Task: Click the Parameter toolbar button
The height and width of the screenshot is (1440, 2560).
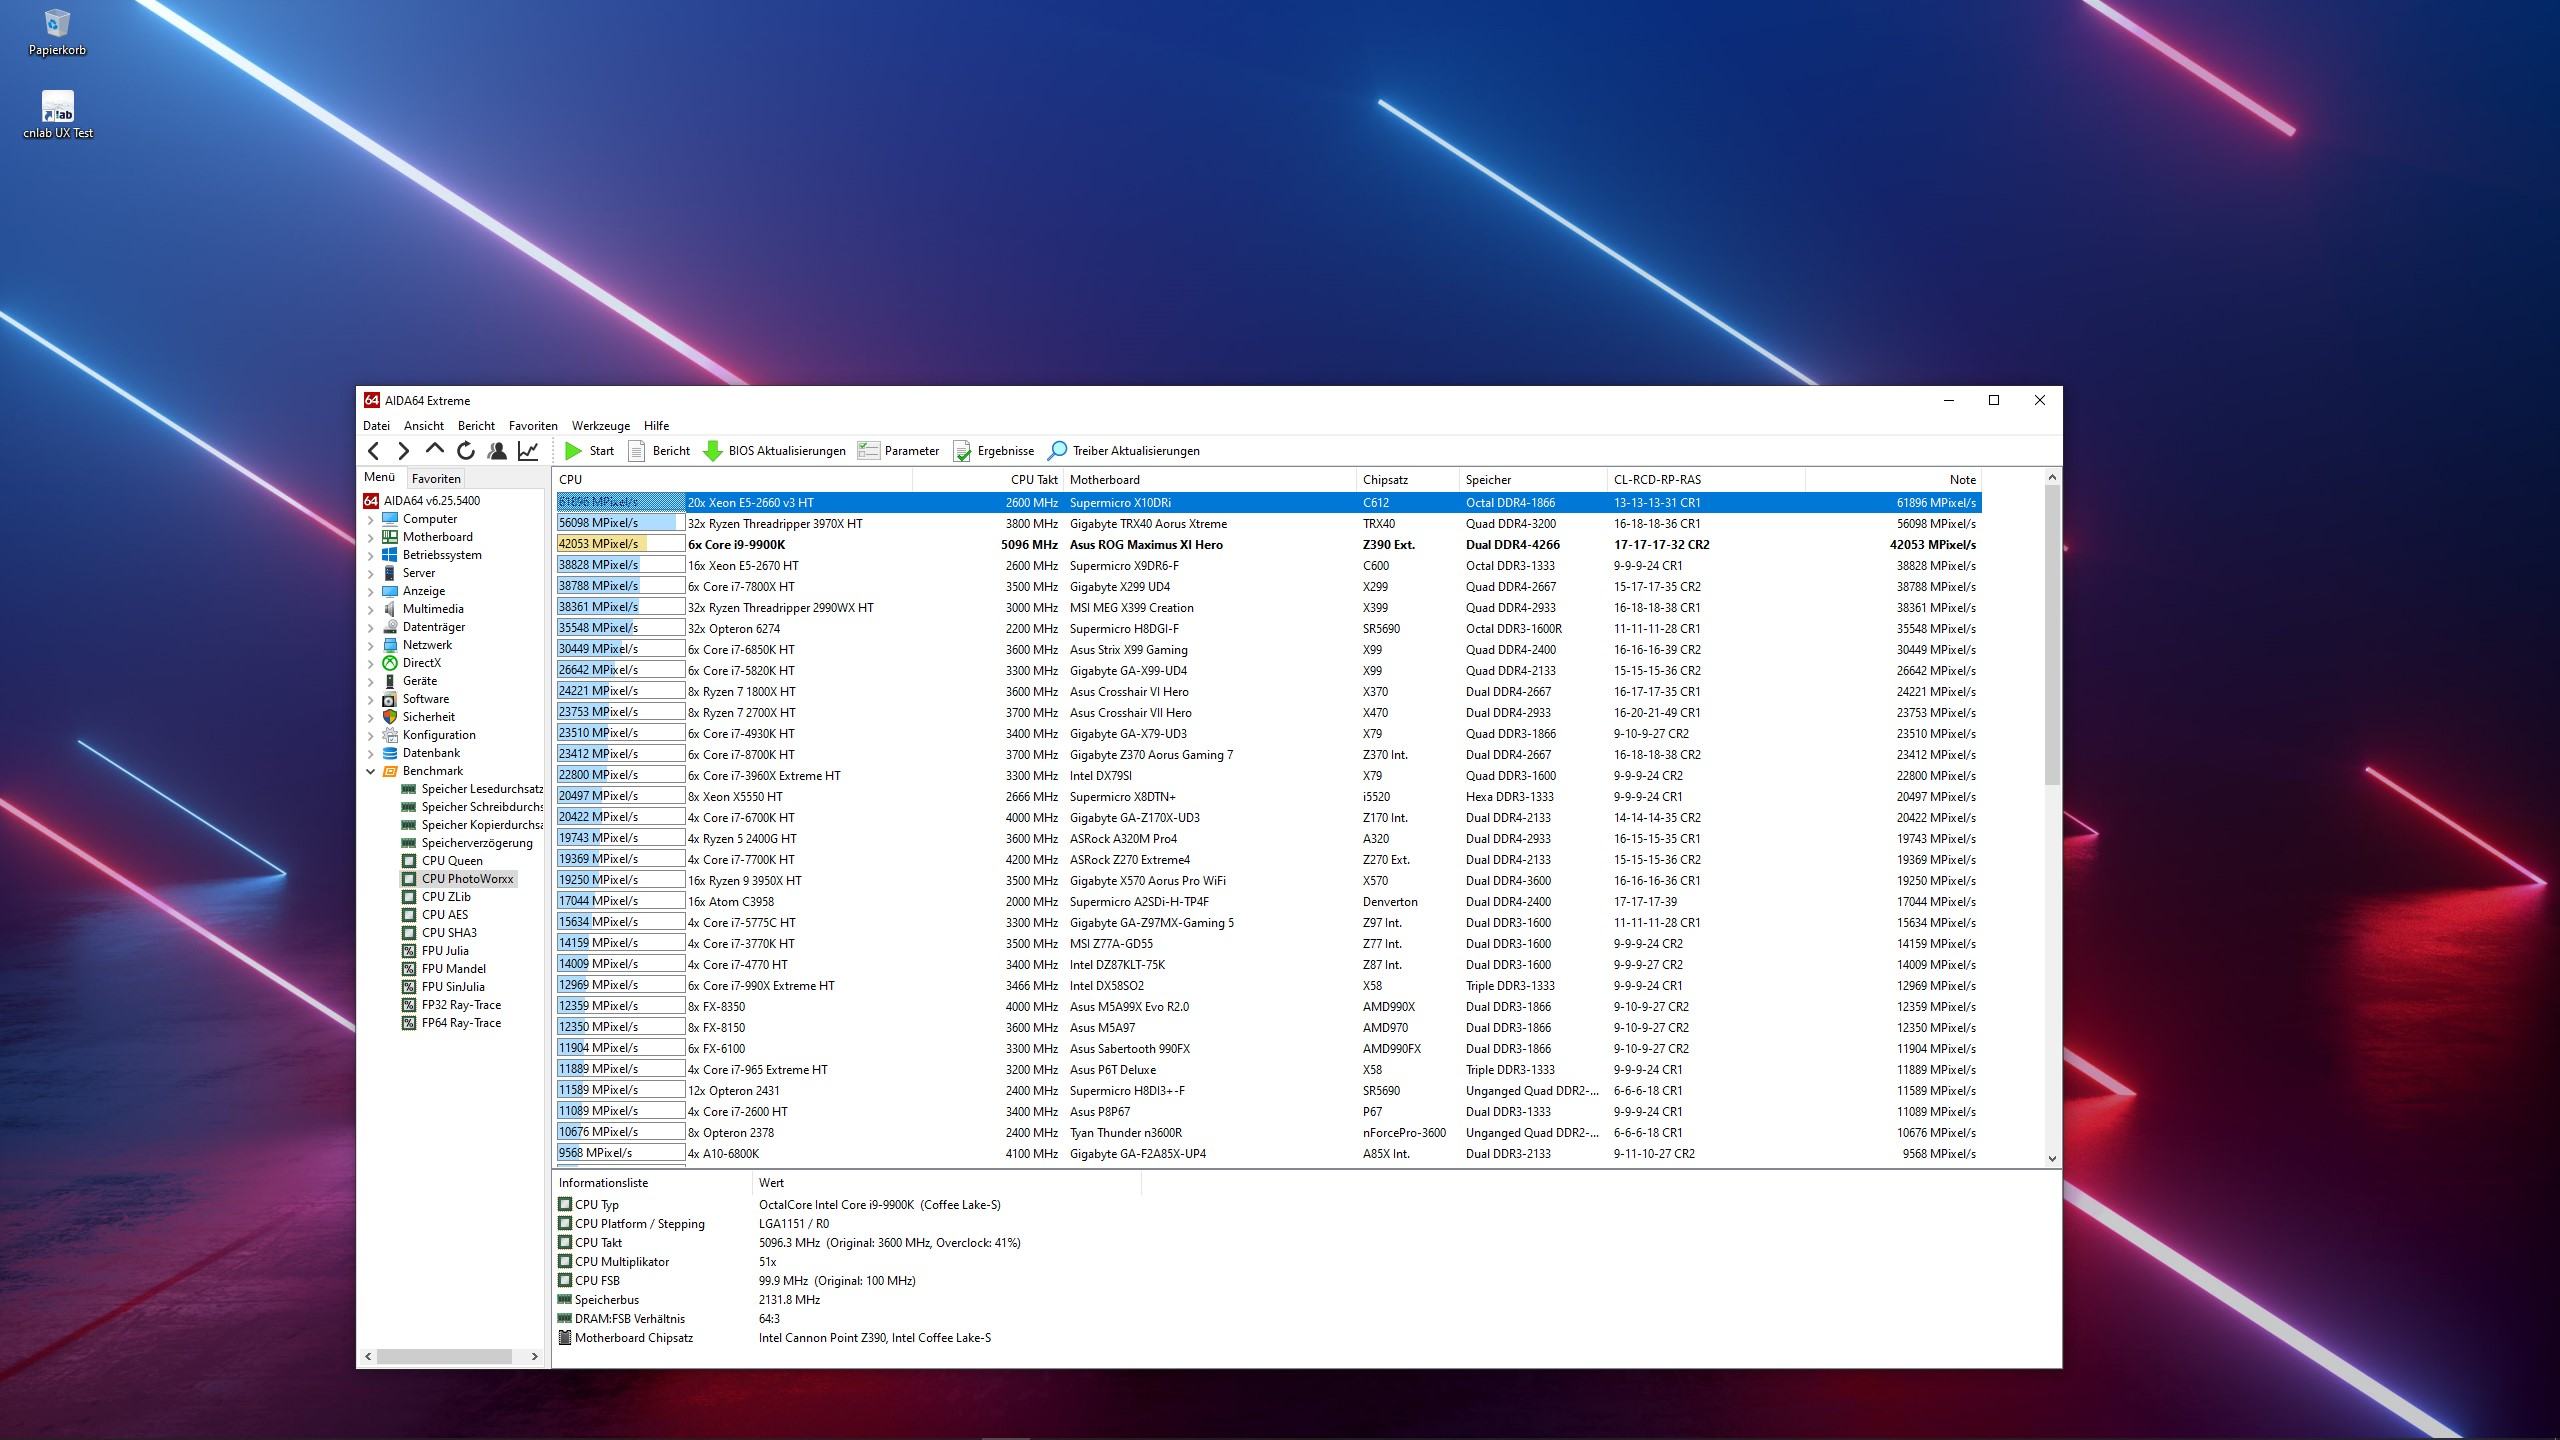Action: pos(899,451)
